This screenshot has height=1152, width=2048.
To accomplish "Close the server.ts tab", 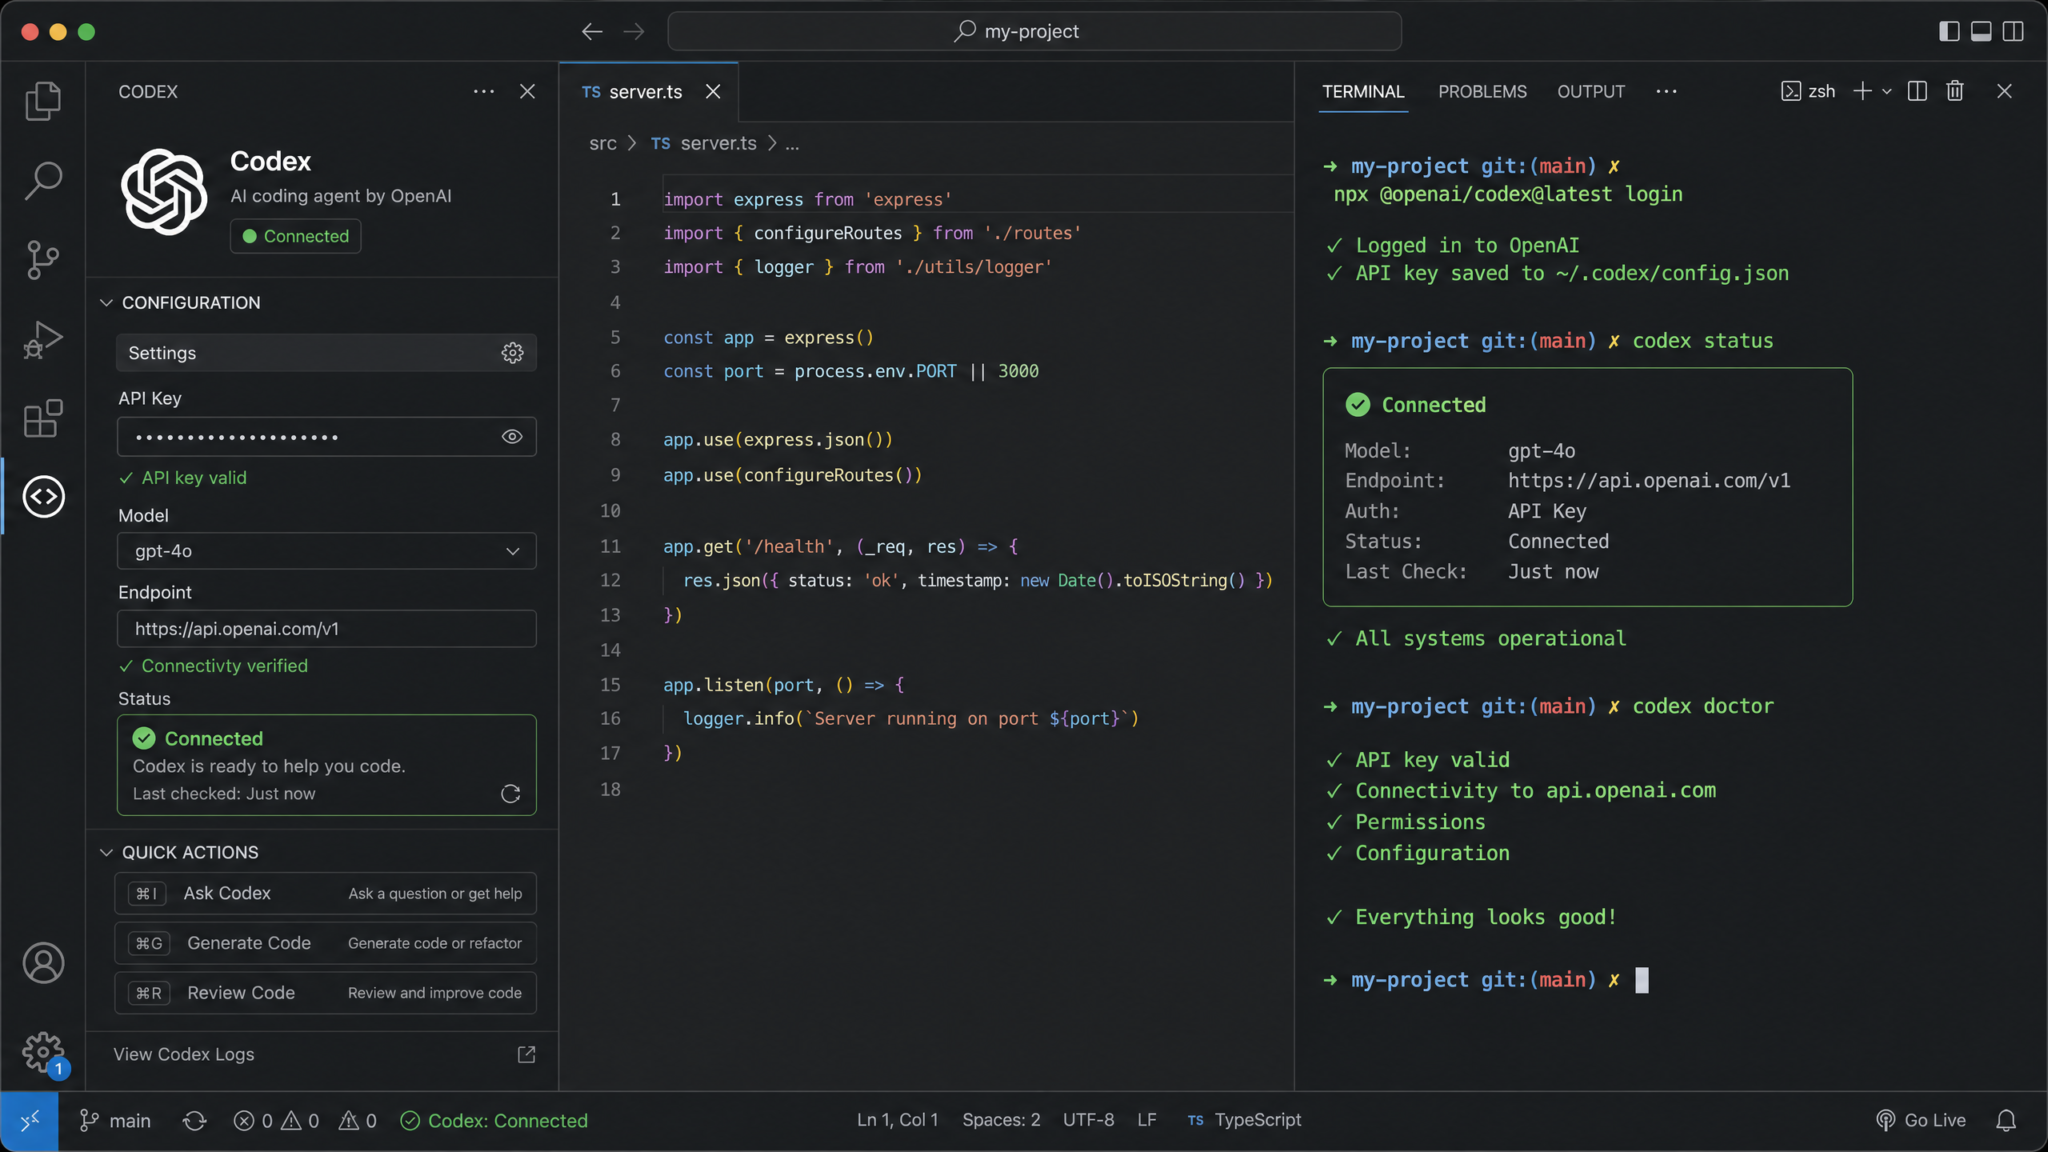I will point(713,91).
